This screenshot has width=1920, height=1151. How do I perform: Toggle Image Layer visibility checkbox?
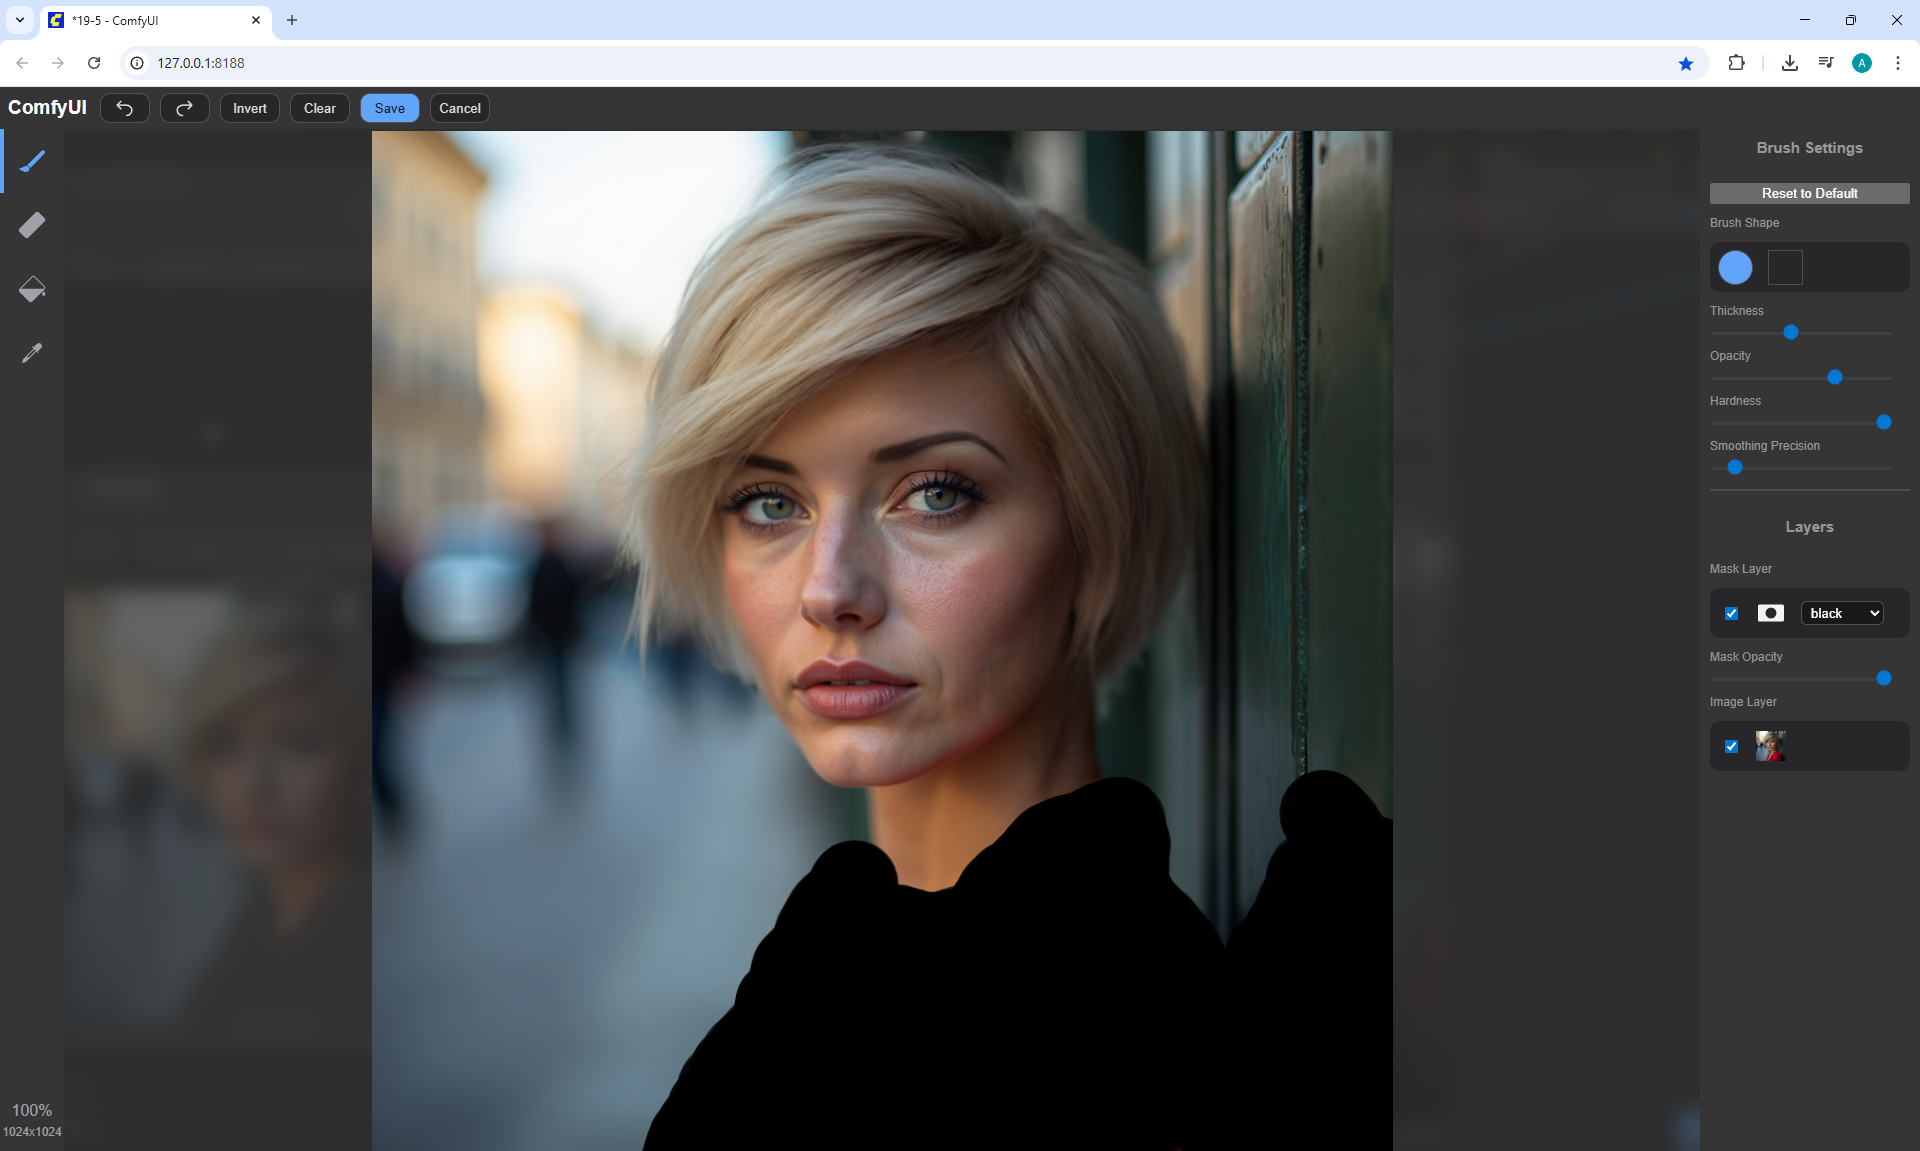tap(1732, 746)
